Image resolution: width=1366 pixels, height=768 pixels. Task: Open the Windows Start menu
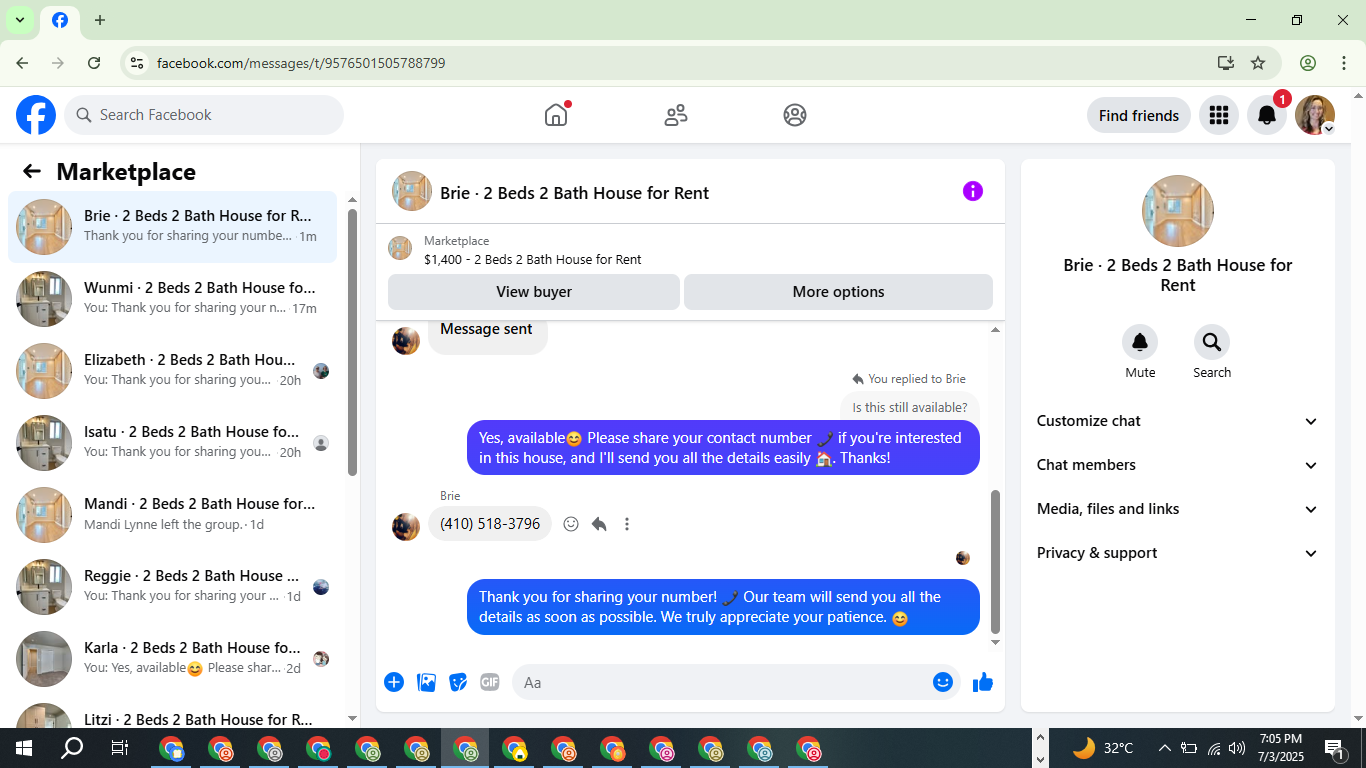click(x=24, y=748)
